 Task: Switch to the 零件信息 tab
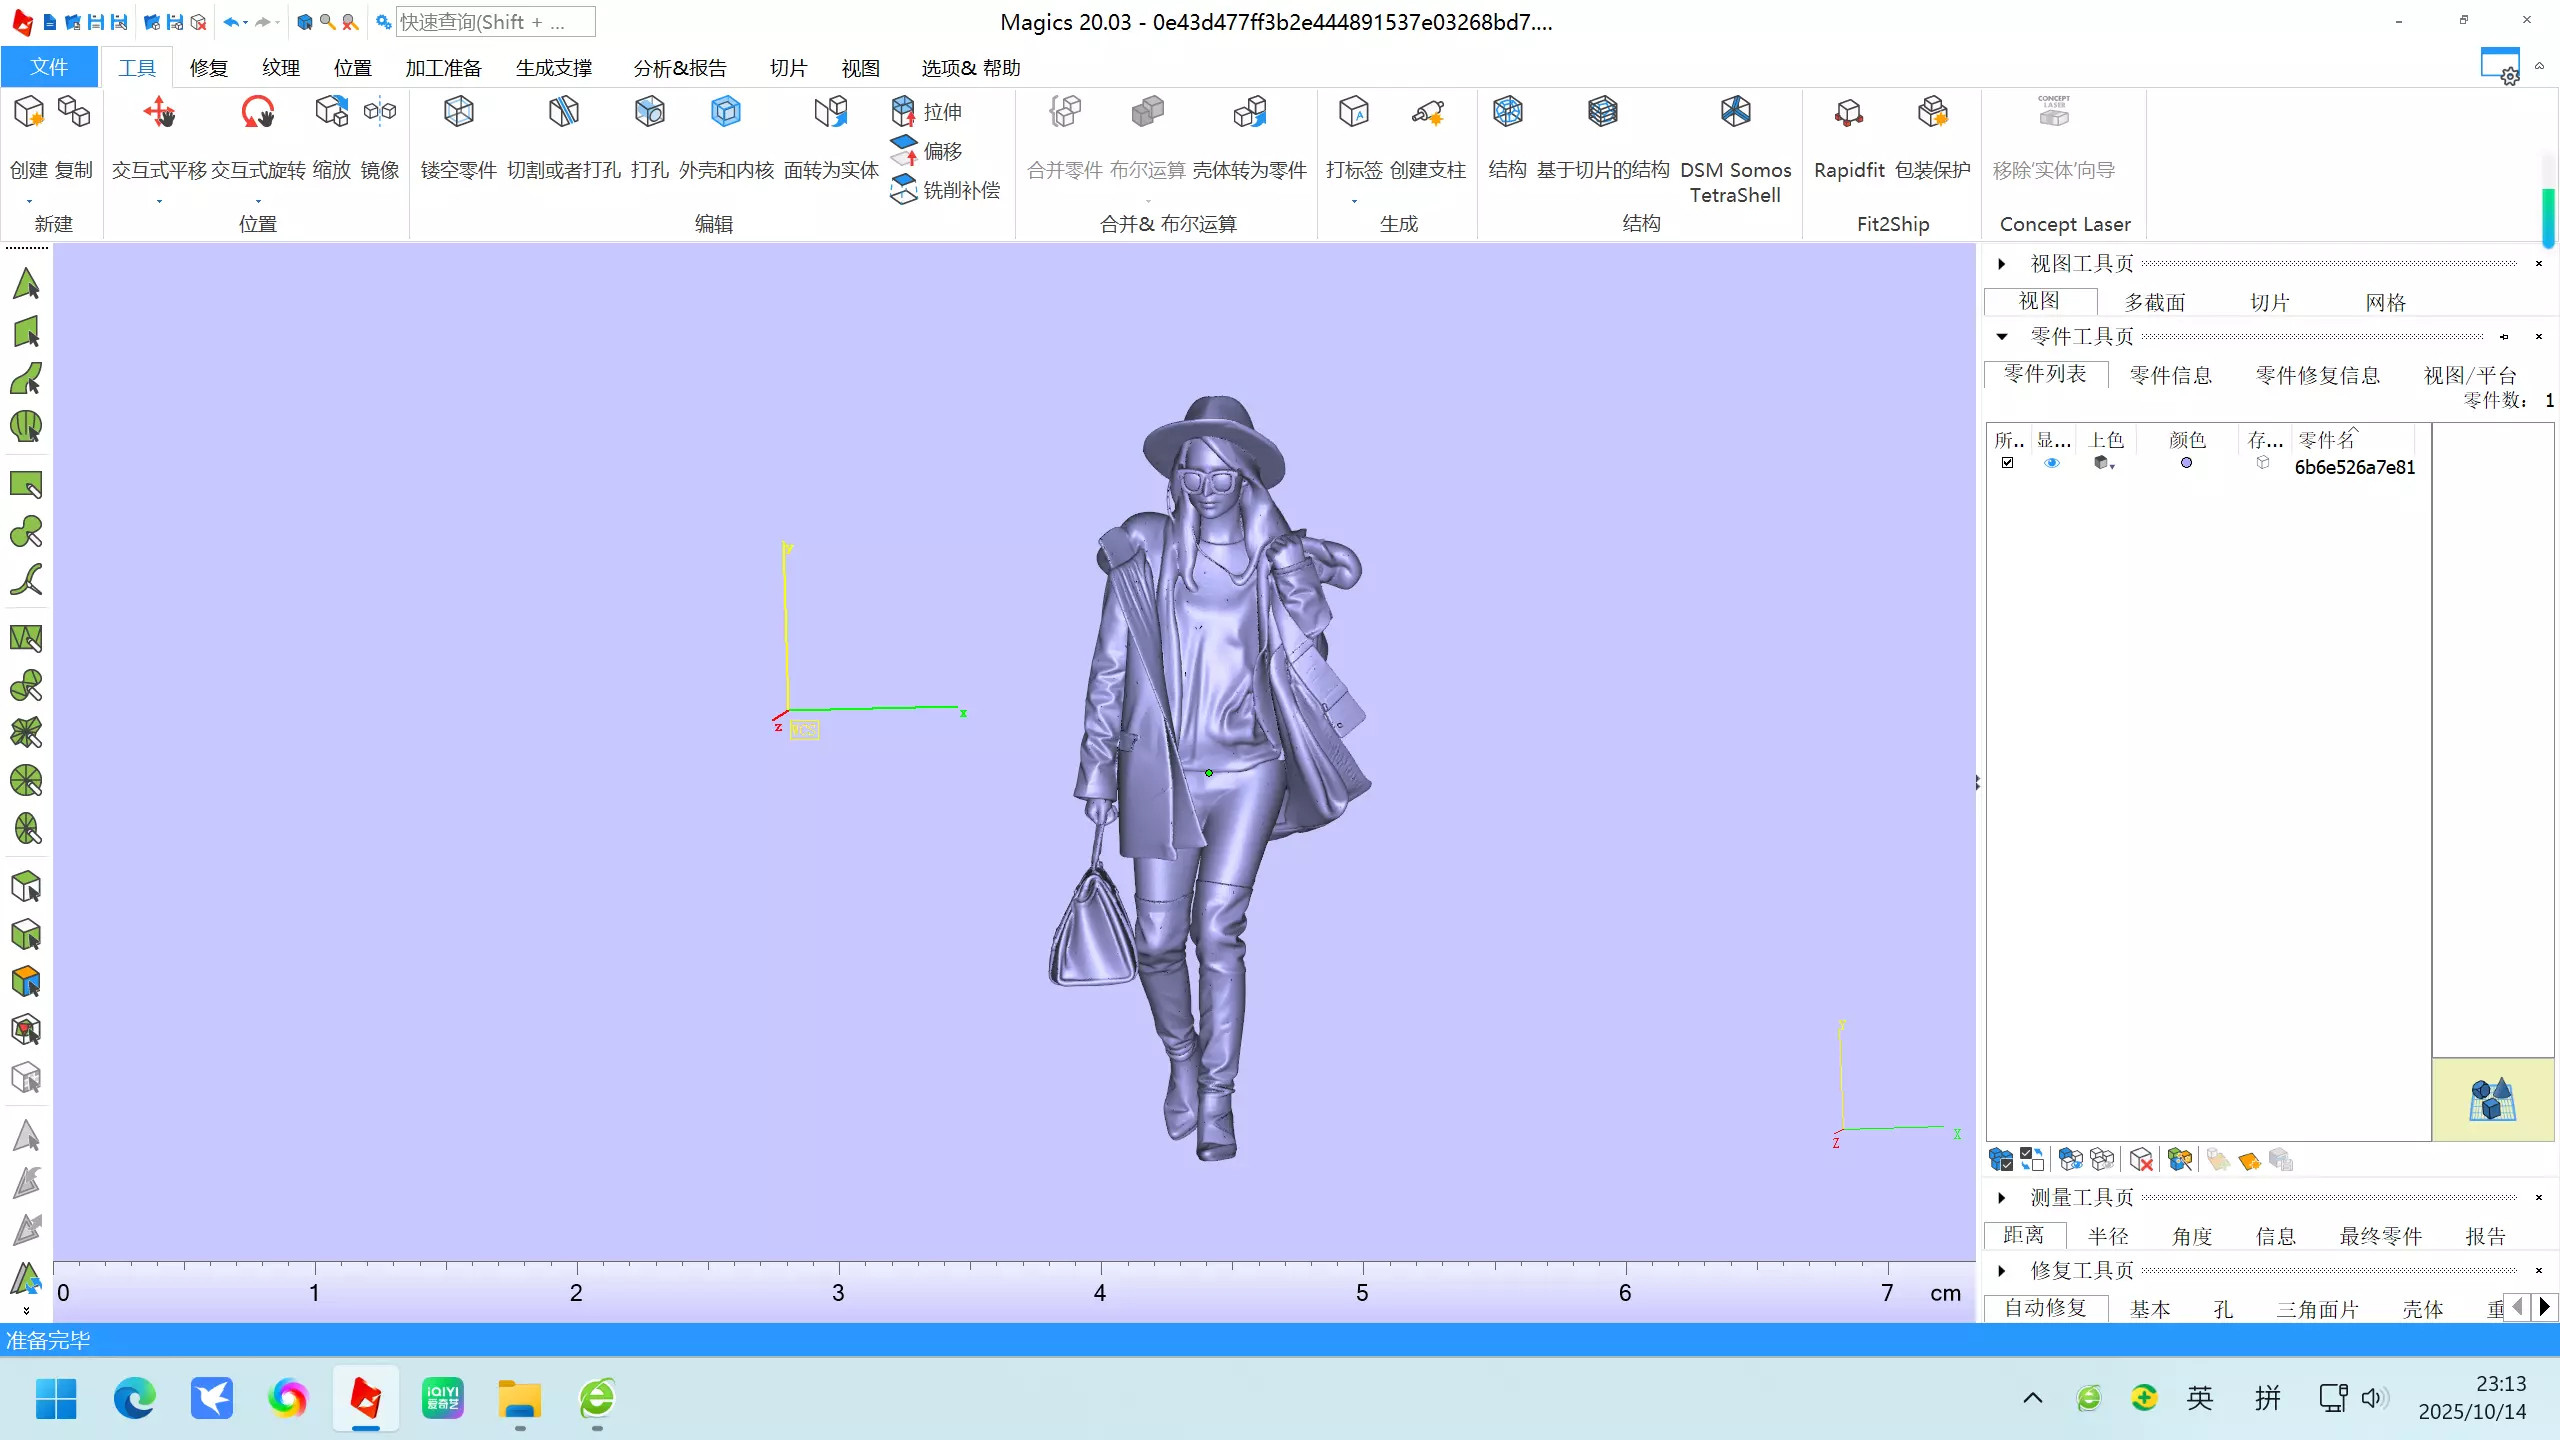(2170, 376)
